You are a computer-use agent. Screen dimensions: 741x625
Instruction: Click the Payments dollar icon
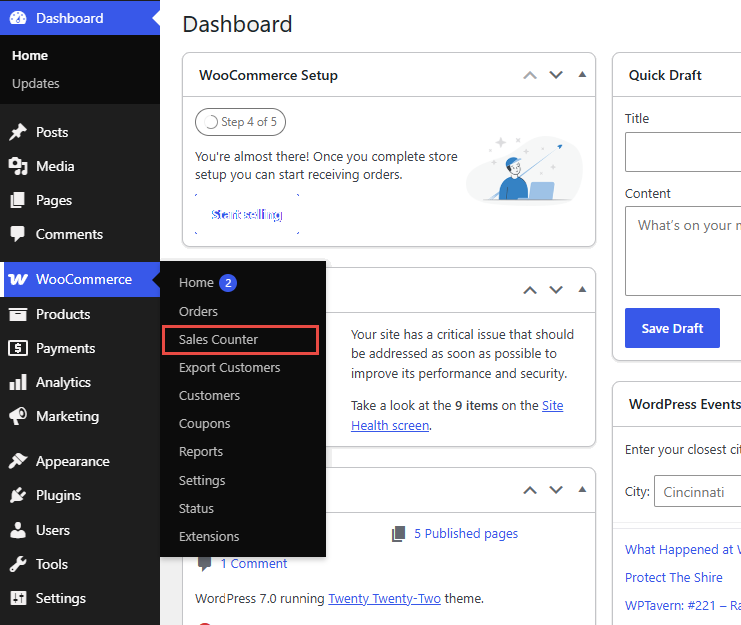(18, 348)
